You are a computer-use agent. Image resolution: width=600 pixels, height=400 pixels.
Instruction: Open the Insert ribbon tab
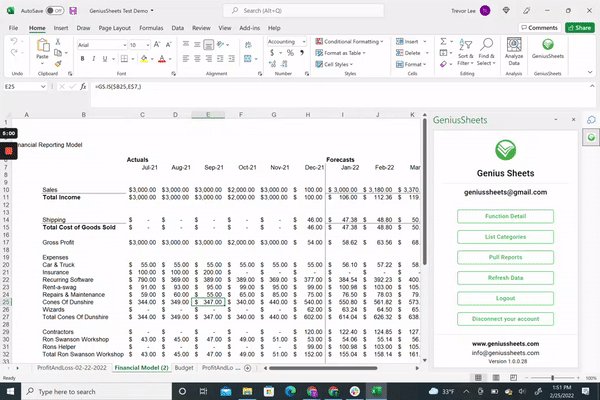pyautogui.click(x=61, y=28)
